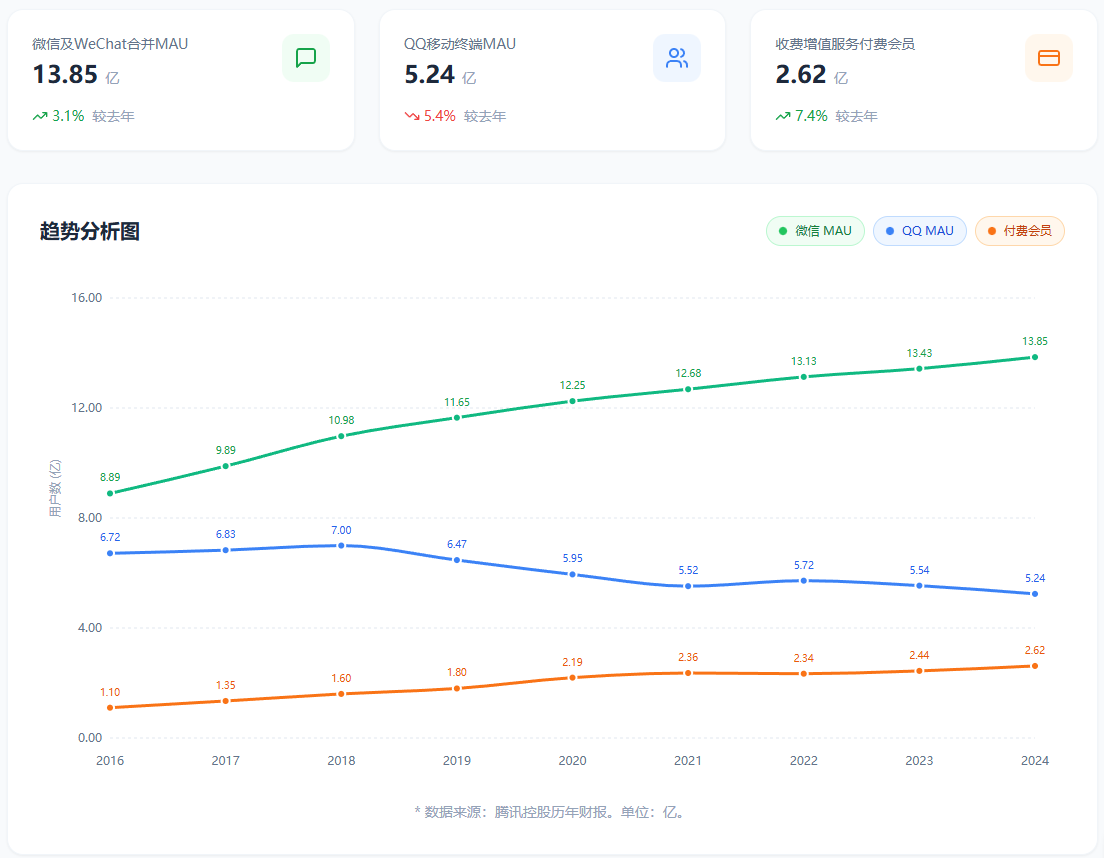Screen dimensions: 1104x858
Task: Click the 2022 QQ MAU point 5.72
Action: tap(803, 581)
